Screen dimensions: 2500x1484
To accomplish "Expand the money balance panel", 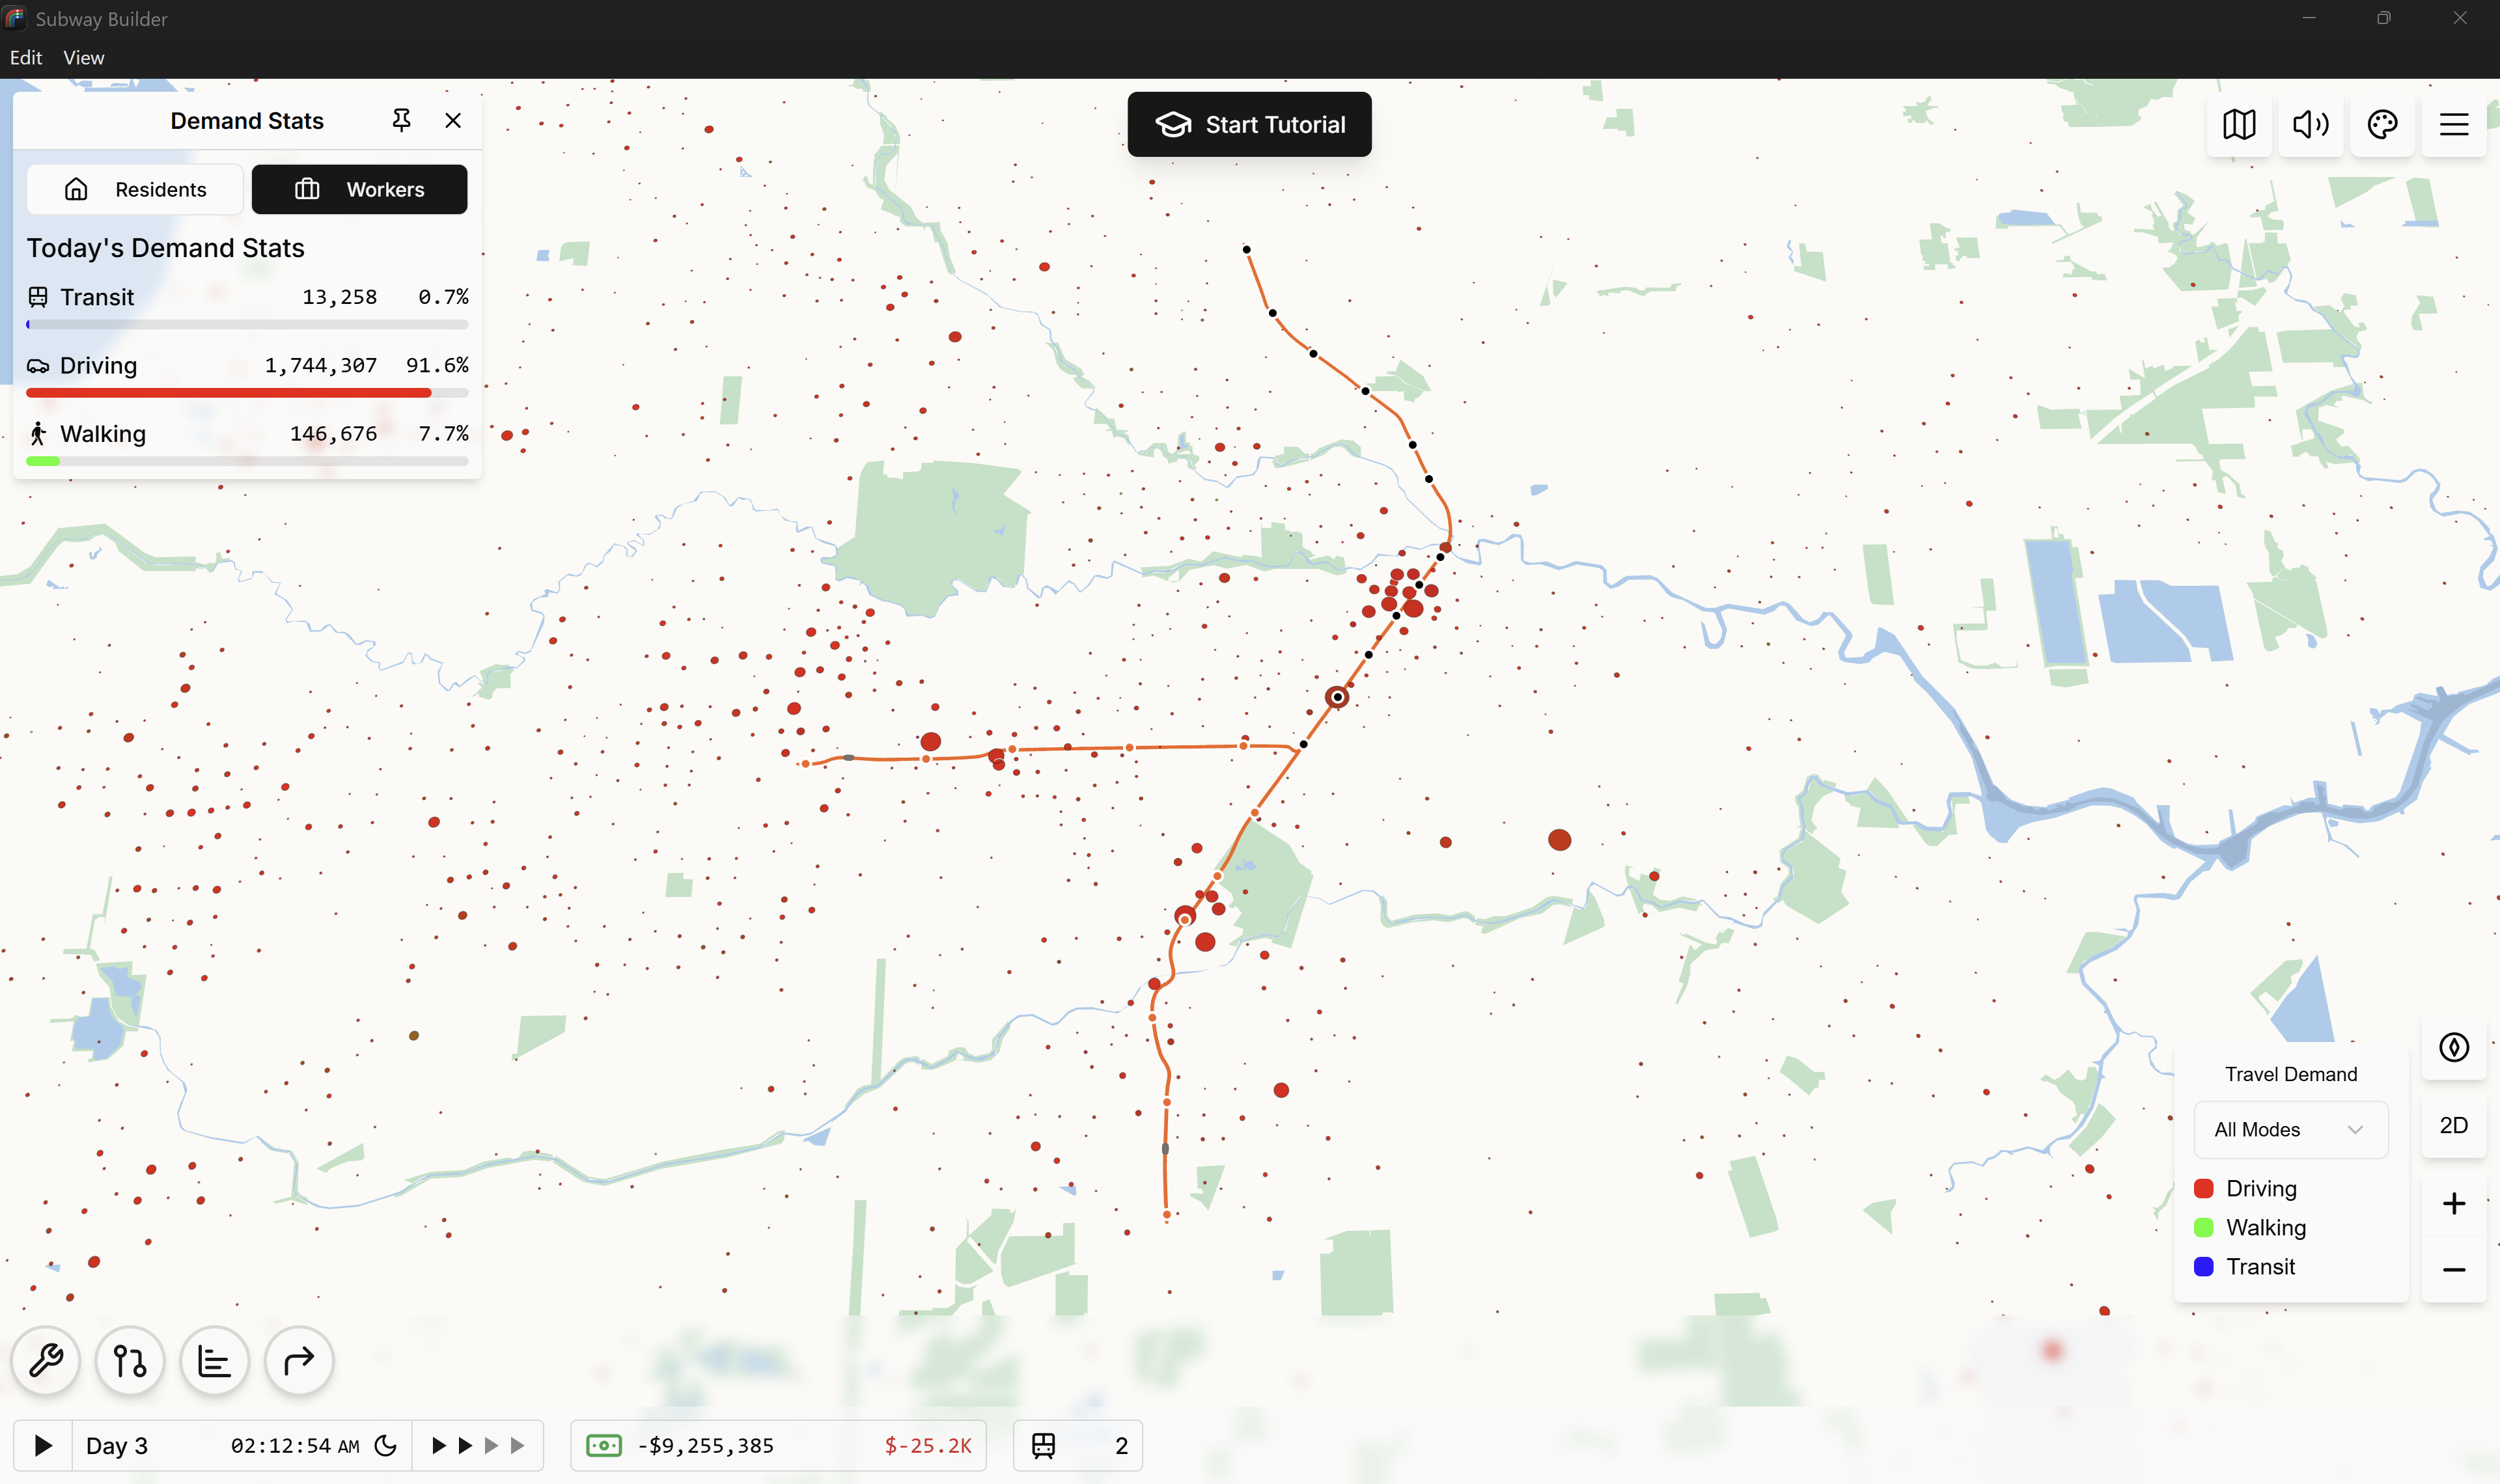I will tap(778, 1445).
